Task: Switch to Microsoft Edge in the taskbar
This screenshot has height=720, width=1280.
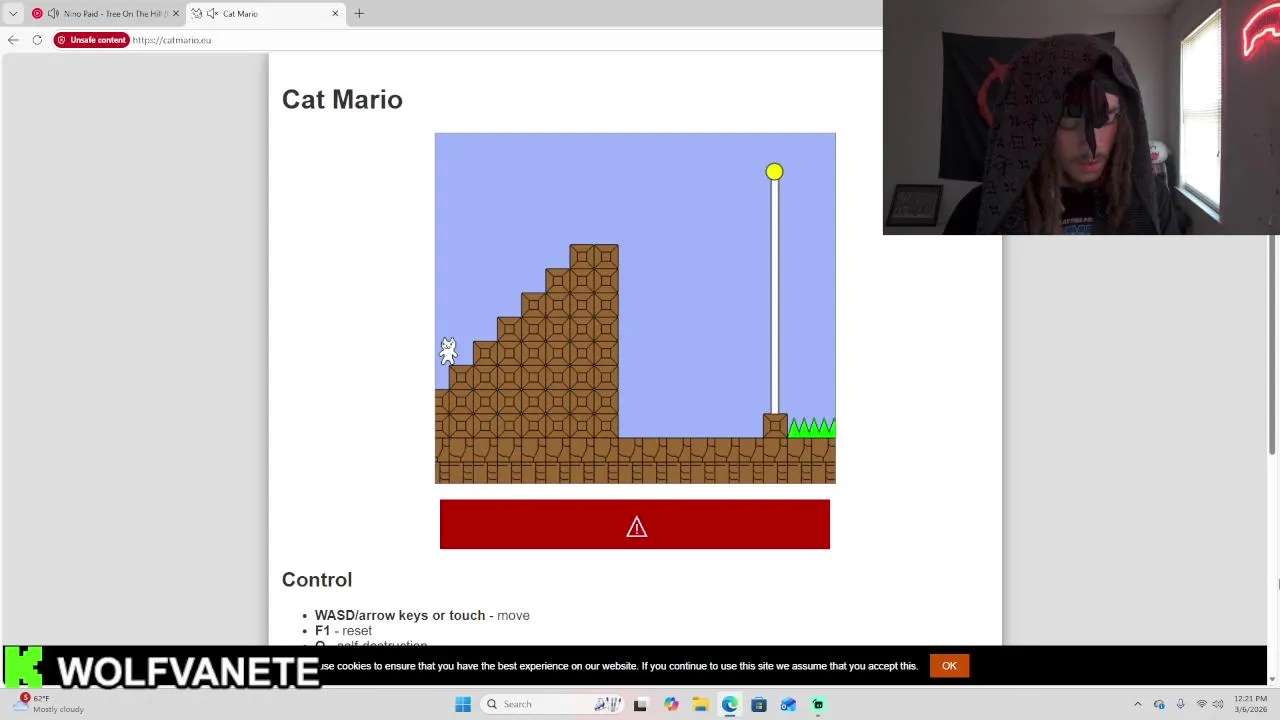Action: click(730, 704)
